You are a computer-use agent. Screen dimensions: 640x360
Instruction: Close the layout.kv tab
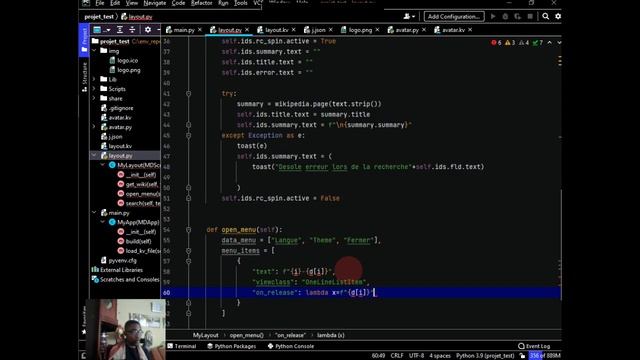[x=293, y=30]
